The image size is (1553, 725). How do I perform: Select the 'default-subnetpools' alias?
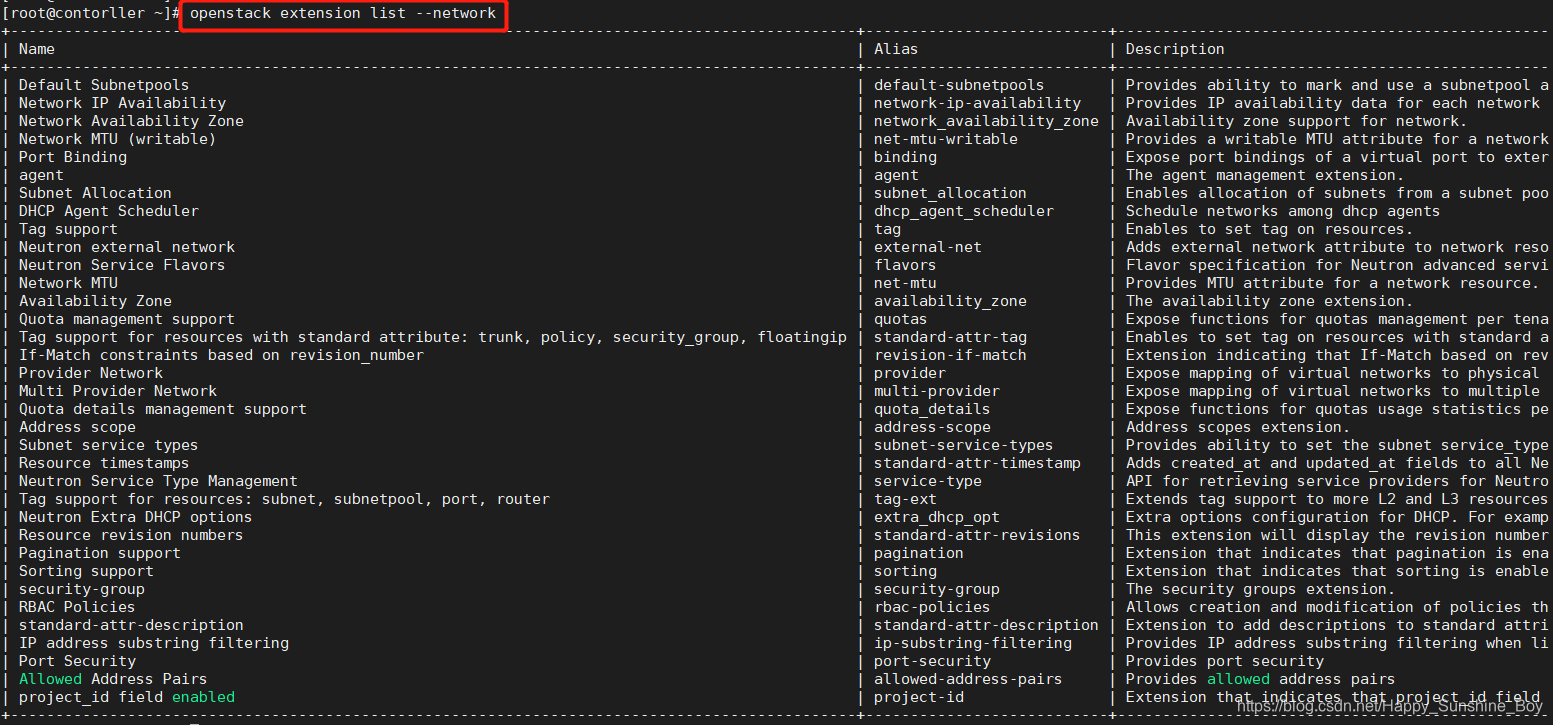(x=959, y=85)
